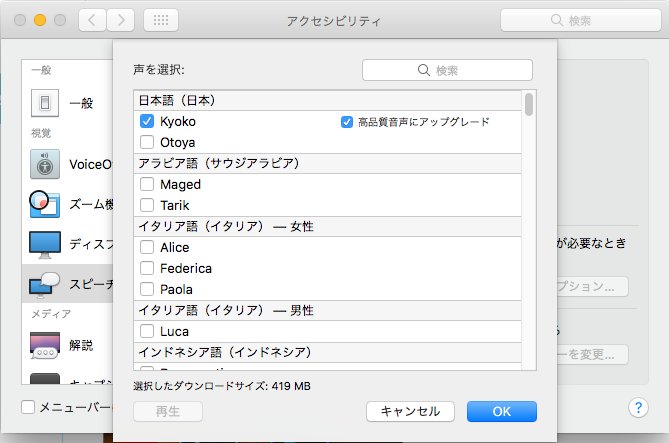Image resolution: width=669 pixels, height=443 pixels.
Task: Check the Otoya voice checkbox
Action: 147,142
